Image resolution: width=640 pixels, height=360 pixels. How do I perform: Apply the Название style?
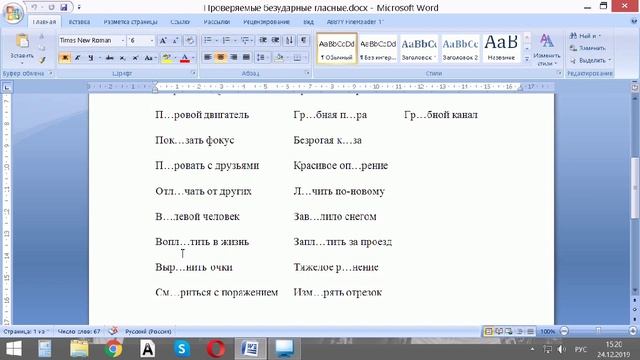tap(501, 48)
